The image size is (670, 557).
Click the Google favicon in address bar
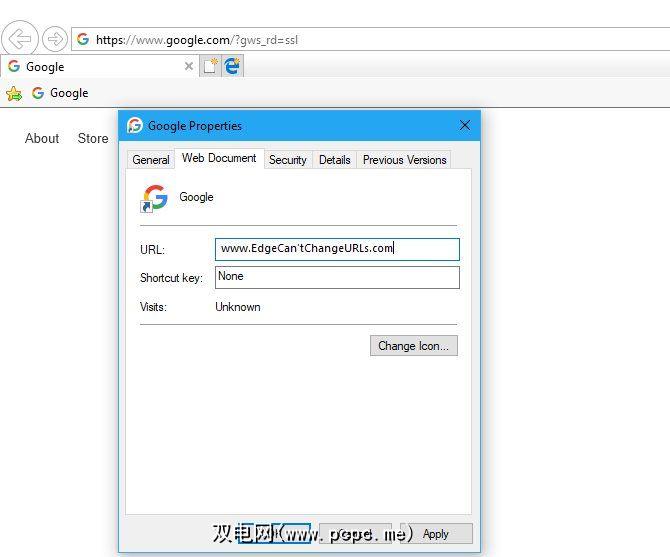pyautogui.click(x=83, y=39)
